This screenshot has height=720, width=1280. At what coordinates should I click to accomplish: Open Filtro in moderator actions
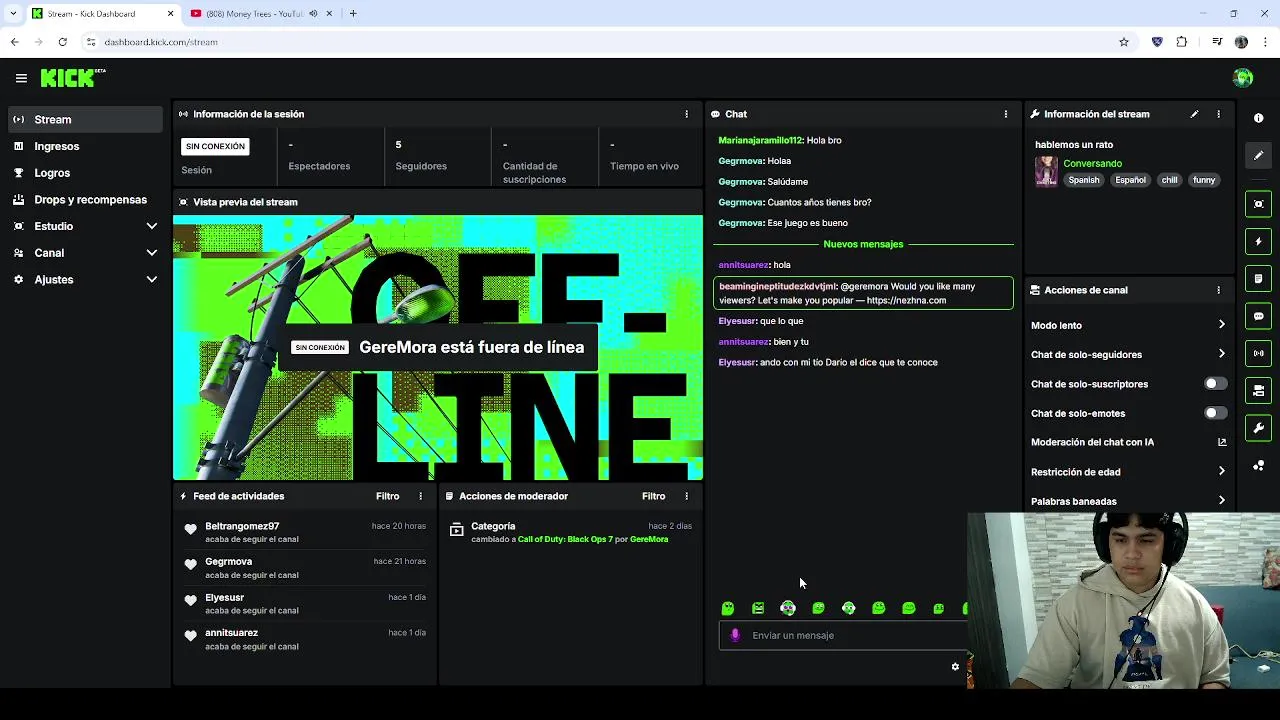pos(653,496)
